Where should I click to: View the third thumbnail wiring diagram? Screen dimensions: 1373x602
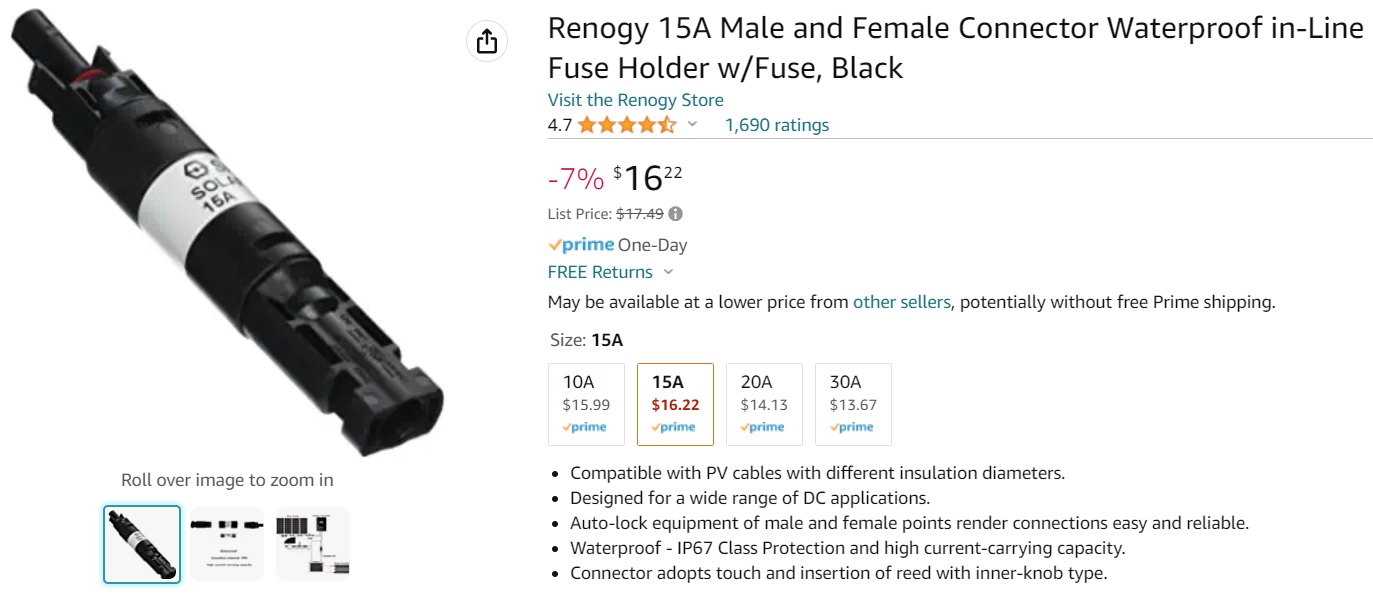pyautogui.click(x=313, y=544)
